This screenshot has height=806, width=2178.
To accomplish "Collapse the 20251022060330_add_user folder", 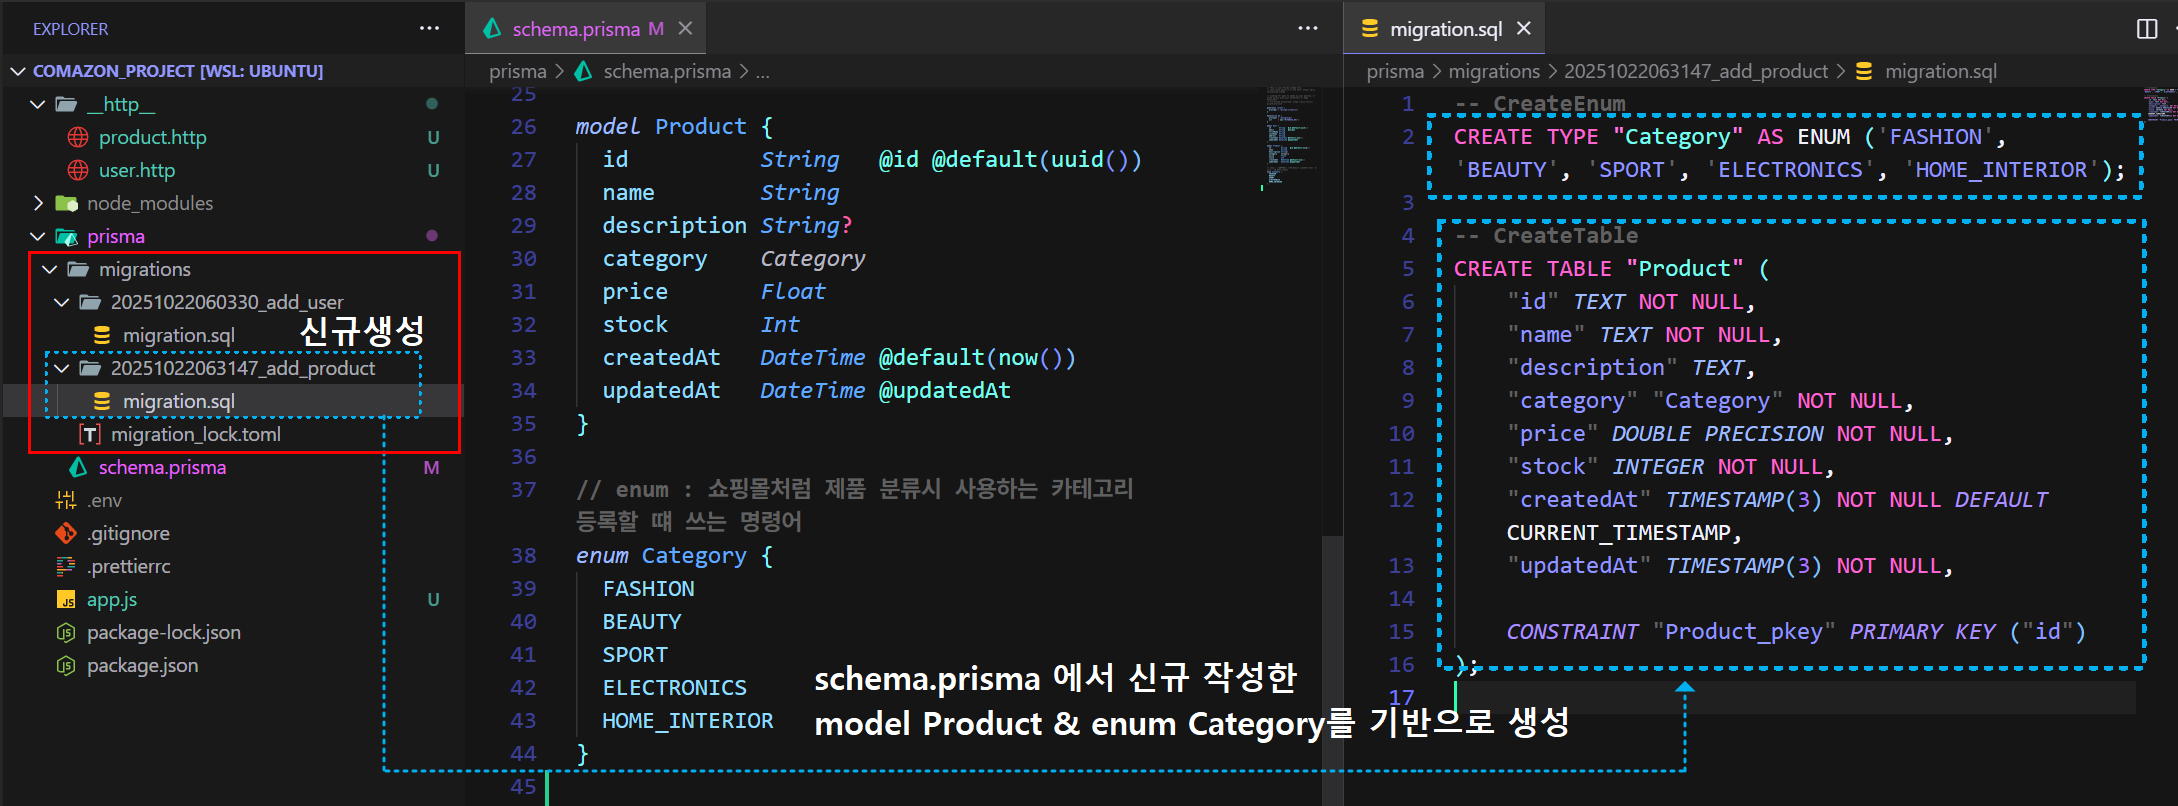I will (62, 302).
